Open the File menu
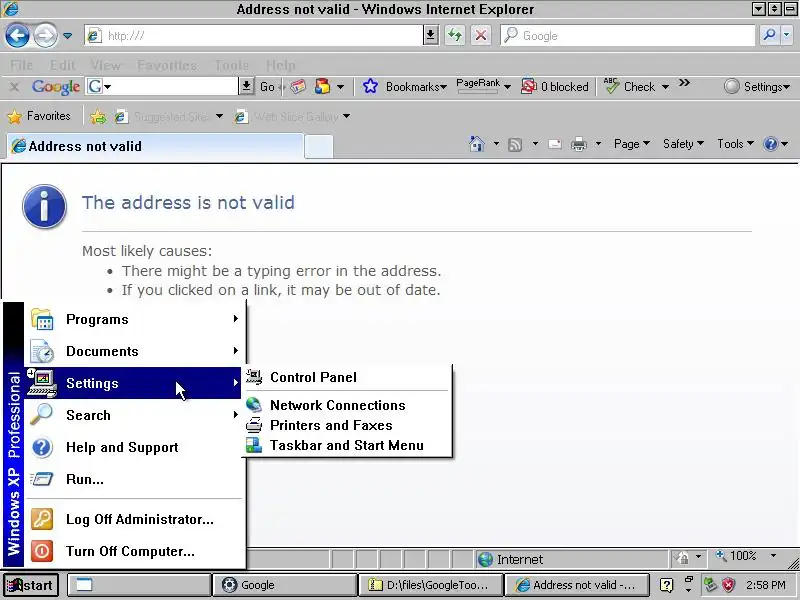The width and height of the screenshot is (800, 600). pos(21,65)
